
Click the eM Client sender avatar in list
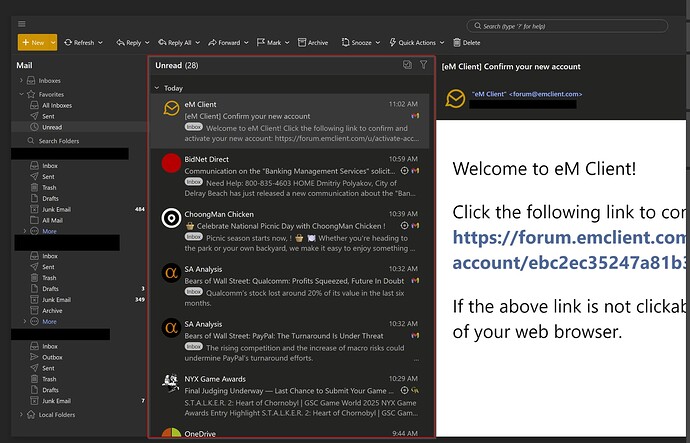[171, 108]
